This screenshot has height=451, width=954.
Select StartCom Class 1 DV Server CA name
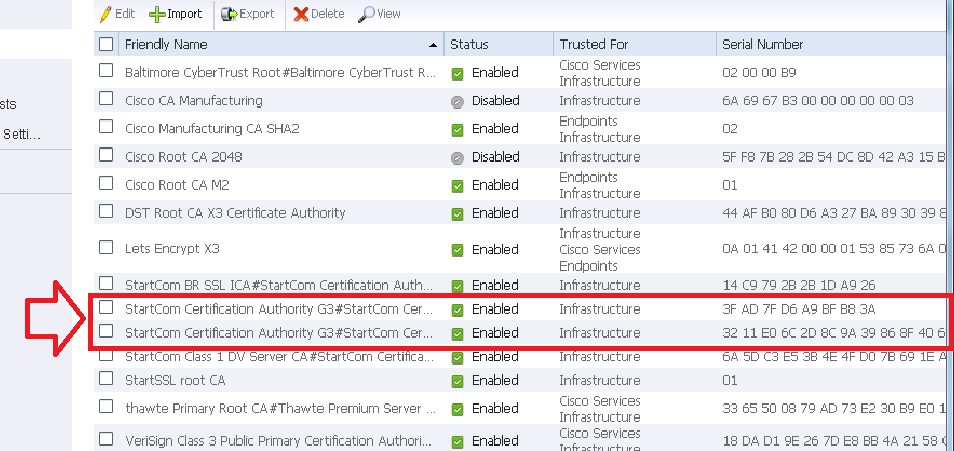279,356
